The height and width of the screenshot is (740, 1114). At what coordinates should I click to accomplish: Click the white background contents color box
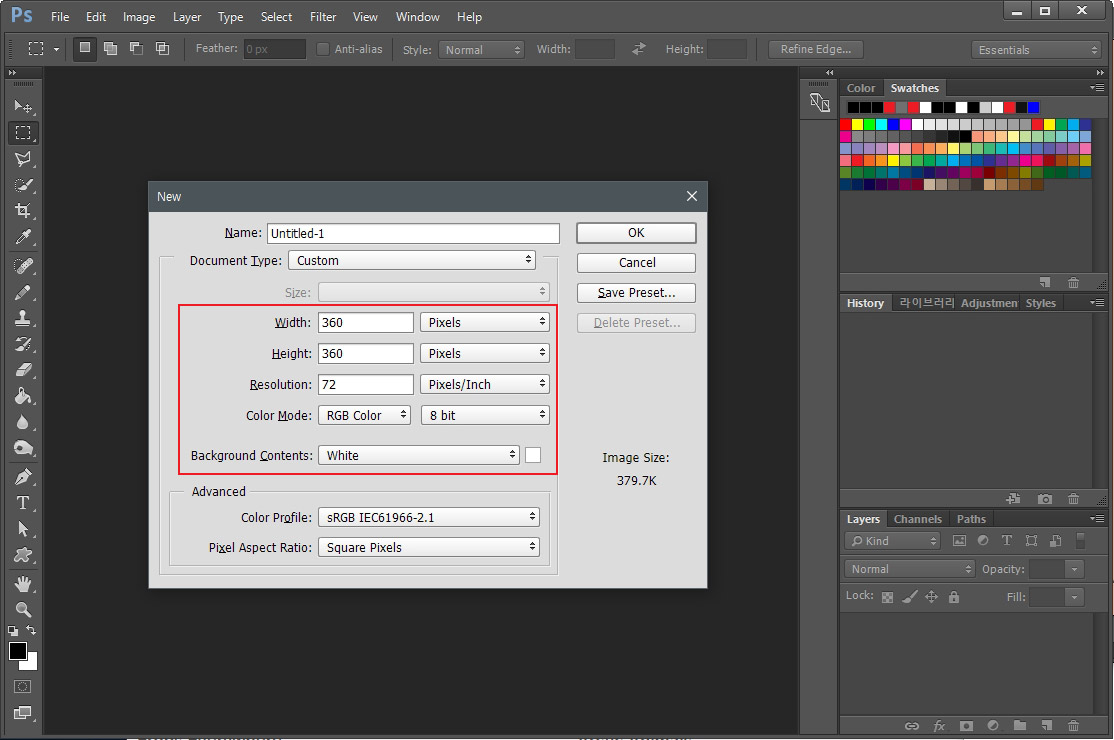[x=533, y=455]
